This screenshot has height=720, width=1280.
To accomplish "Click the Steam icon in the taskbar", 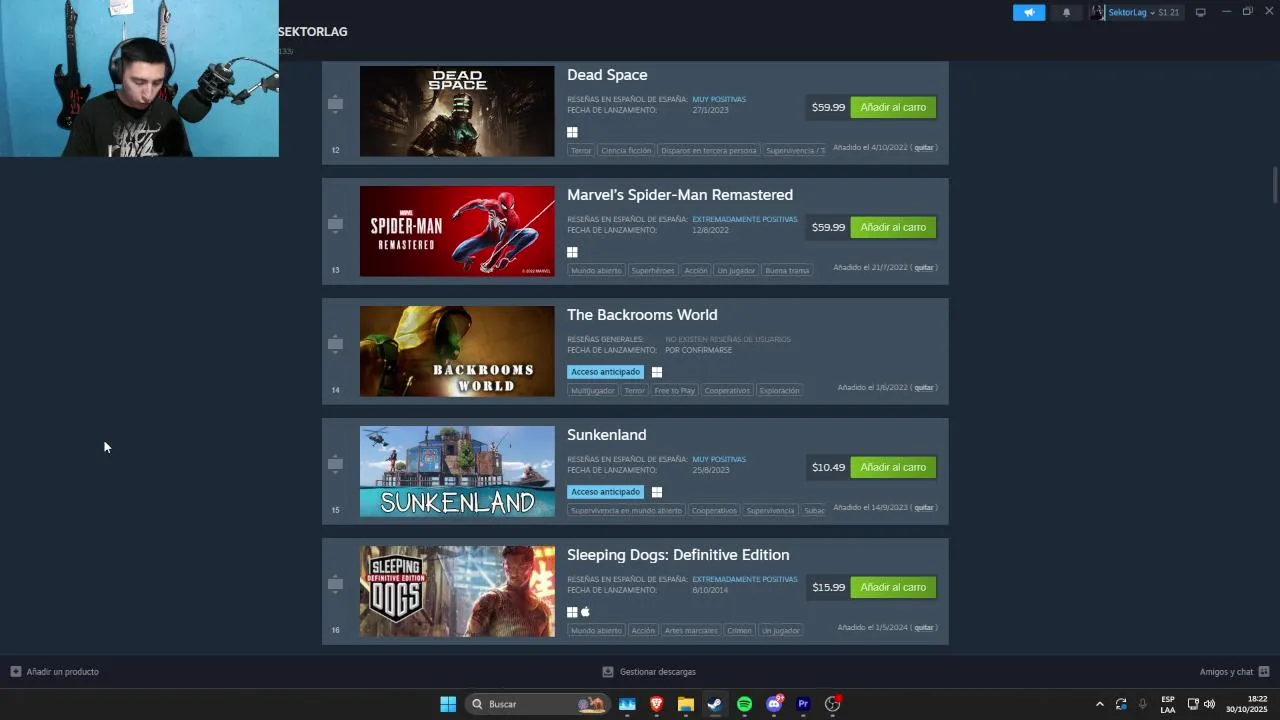I will click(714, 704).
